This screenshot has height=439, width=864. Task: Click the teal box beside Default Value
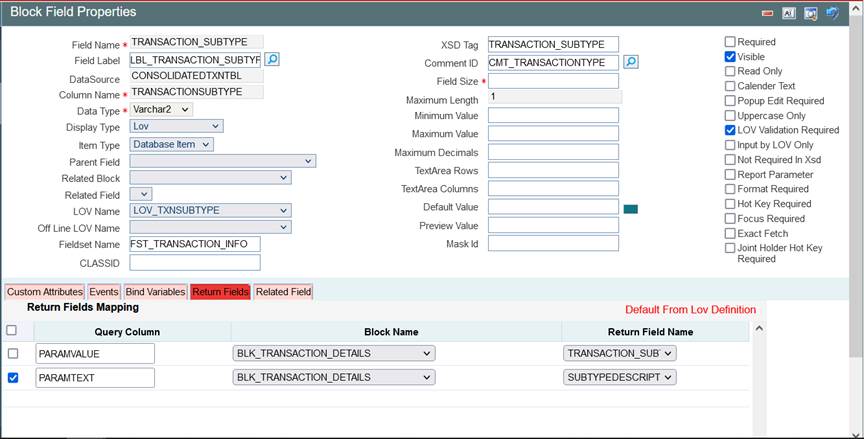630,209
